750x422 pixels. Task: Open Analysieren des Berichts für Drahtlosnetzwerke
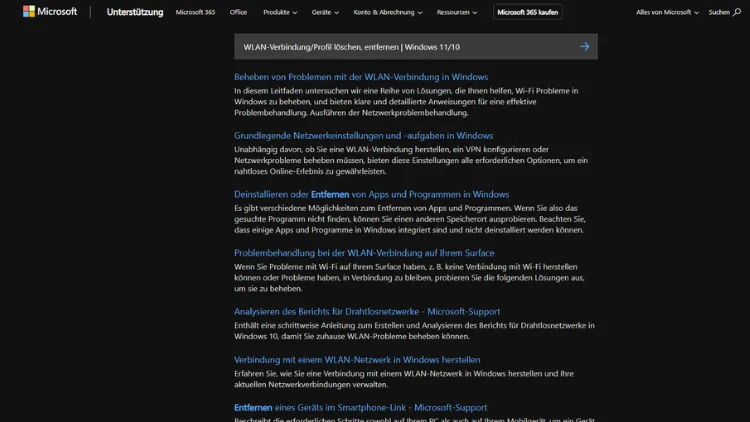click(367, 311)
